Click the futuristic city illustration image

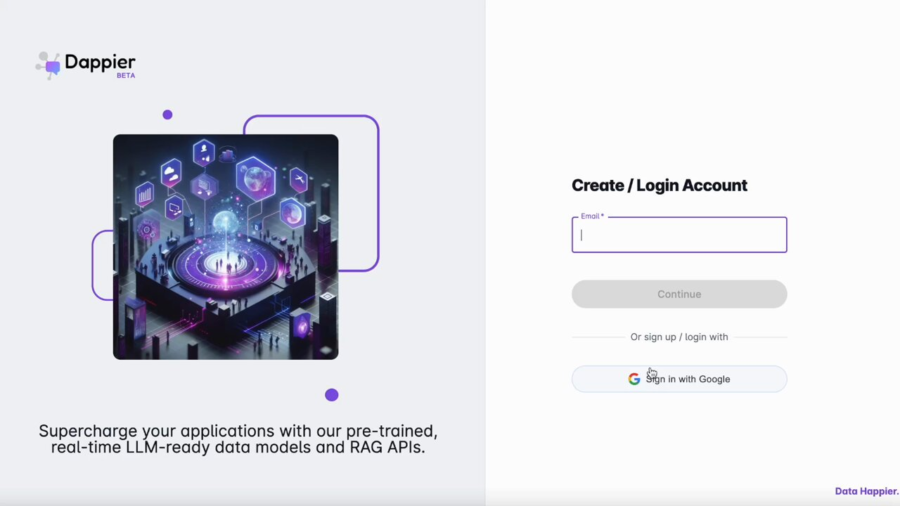[226, 247]
